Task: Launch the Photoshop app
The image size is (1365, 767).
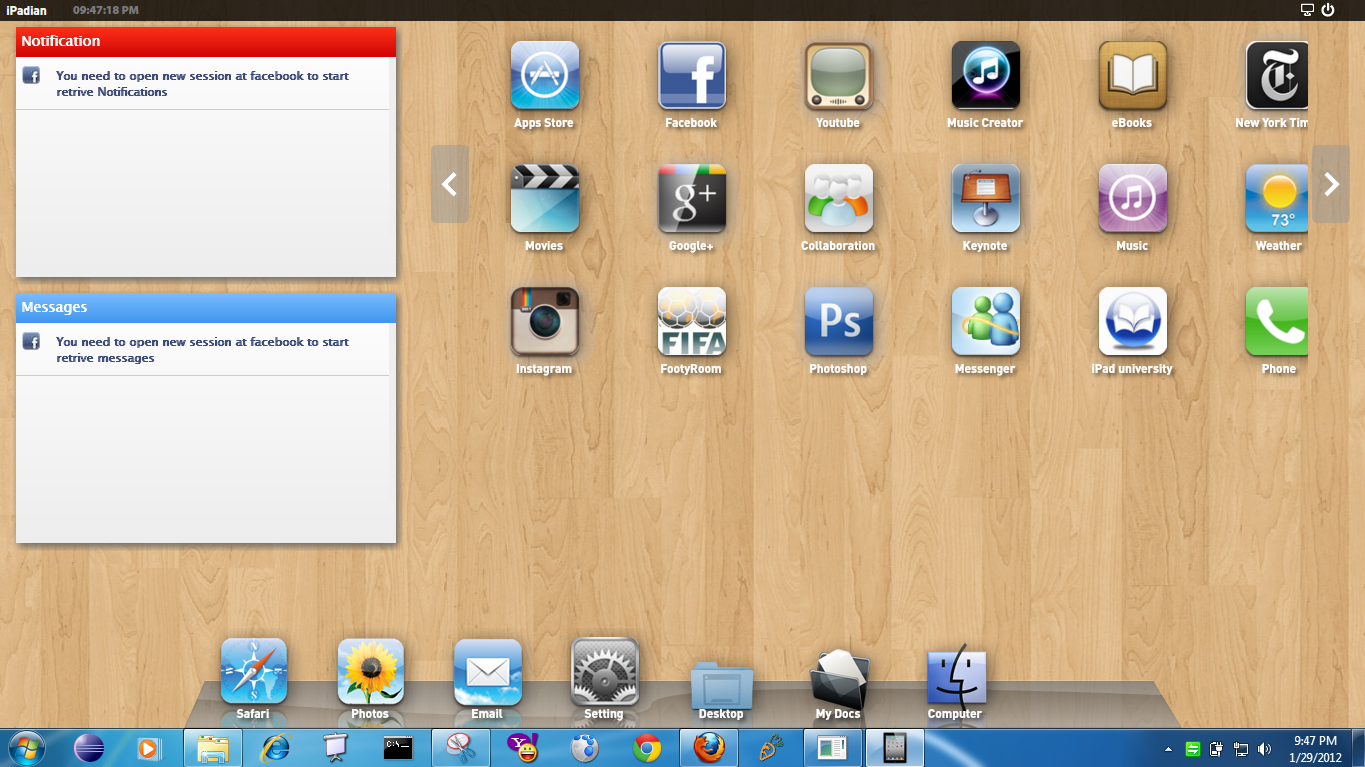Action: [839, 321]
